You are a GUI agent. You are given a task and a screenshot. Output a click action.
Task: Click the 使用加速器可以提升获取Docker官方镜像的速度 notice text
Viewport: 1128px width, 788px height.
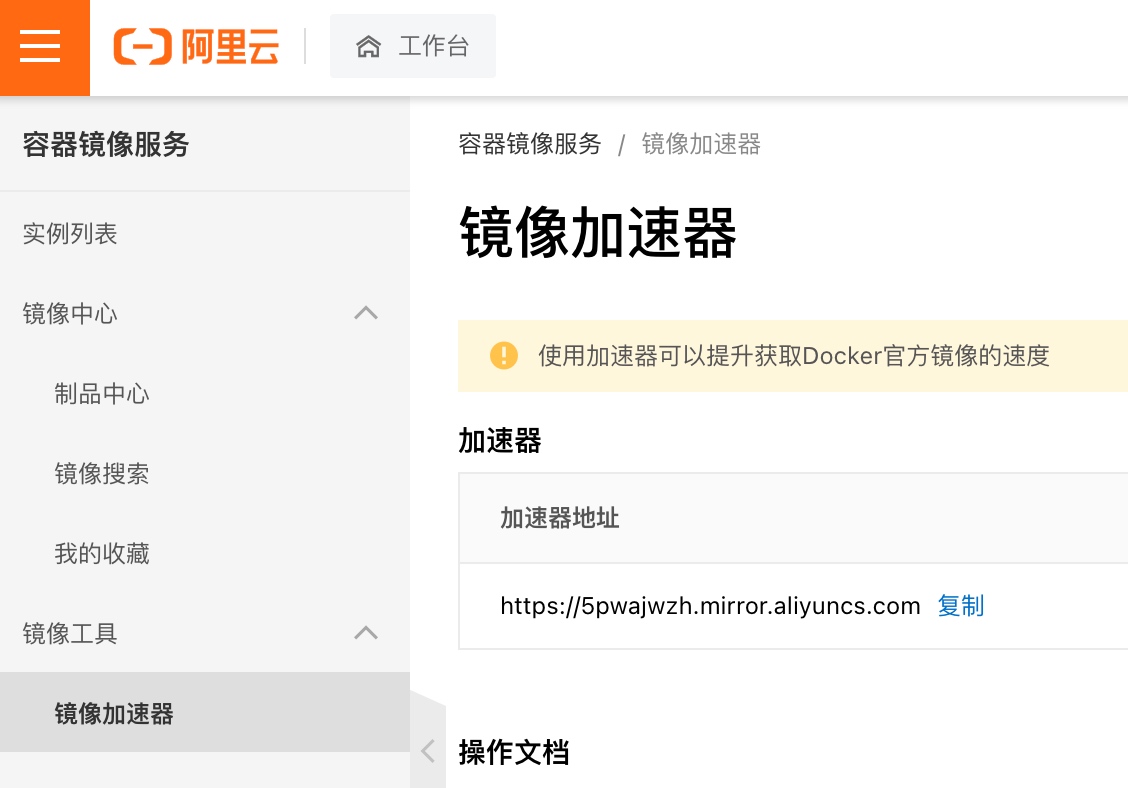(x=794, y=355)
